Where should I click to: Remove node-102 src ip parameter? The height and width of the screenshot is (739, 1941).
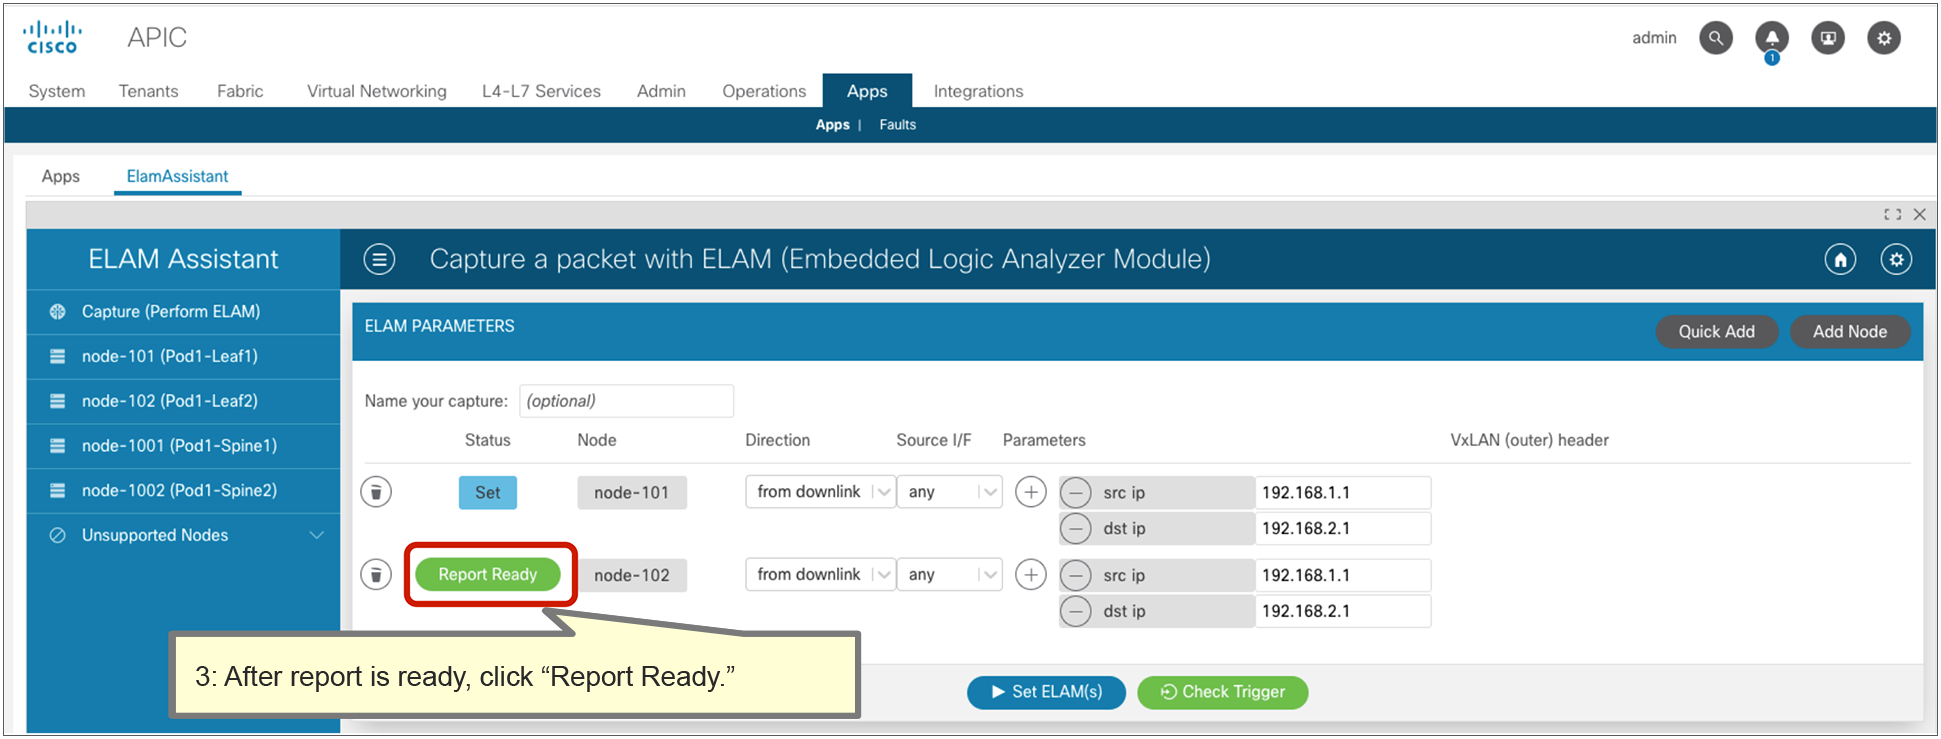pos(1075,576)
